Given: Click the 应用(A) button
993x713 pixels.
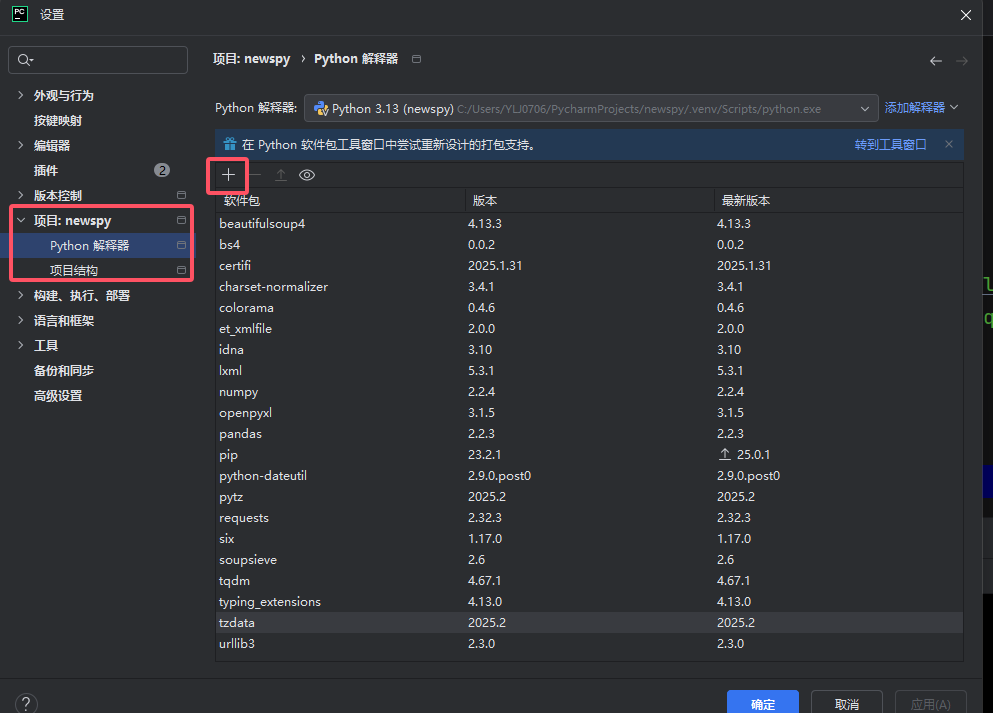Looking at the screenshot, I should click(930, 704).
